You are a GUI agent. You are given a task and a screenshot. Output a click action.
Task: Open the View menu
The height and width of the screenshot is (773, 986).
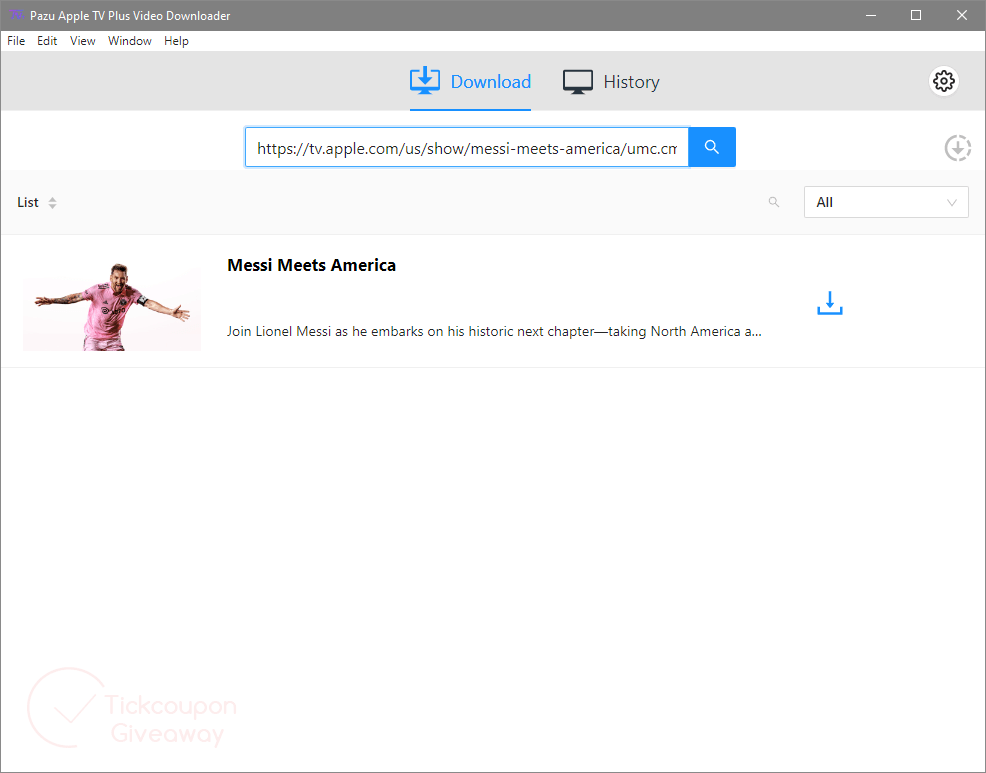click(82, 41)
